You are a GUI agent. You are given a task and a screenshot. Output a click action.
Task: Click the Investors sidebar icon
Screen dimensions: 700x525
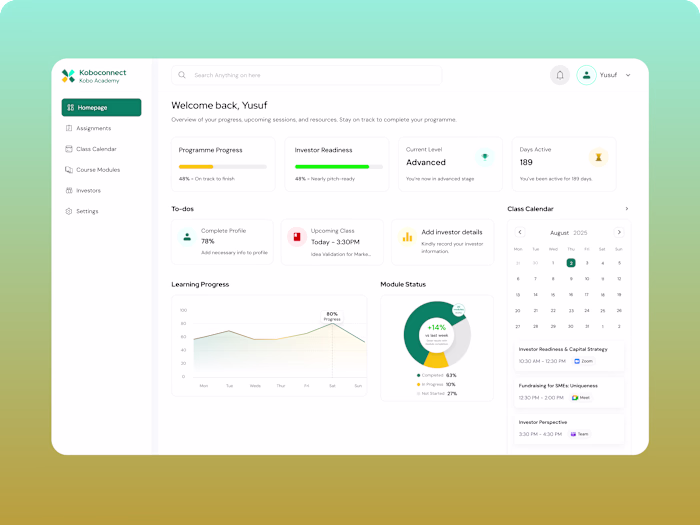click(x=69, y=190)
